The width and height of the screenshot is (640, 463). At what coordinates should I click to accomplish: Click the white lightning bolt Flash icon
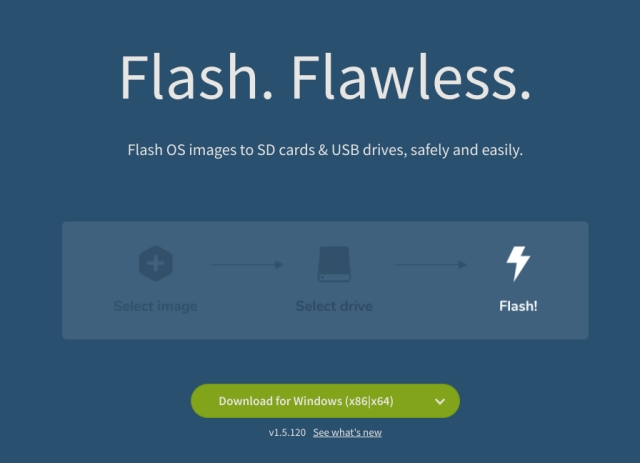518,263
